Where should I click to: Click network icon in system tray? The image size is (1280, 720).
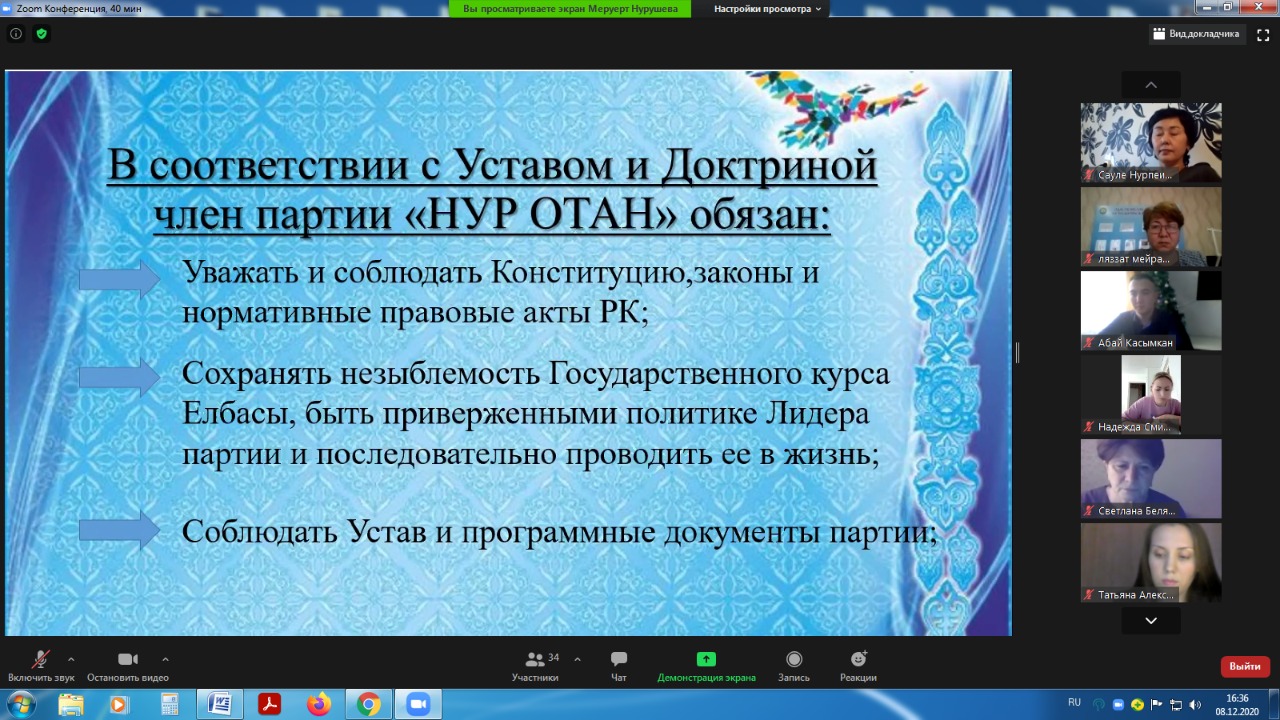pos(1176,704)
